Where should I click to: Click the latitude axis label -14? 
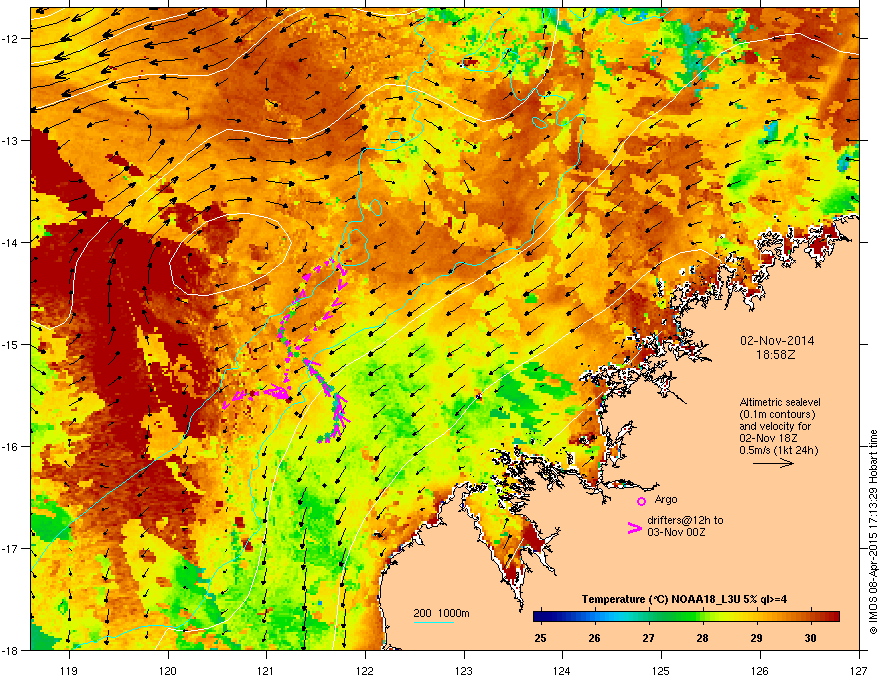(x=11, y=242)
